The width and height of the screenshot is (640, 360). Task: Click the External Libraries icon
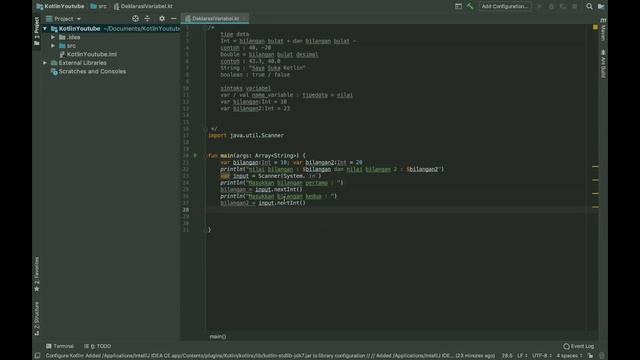[54, 63]
